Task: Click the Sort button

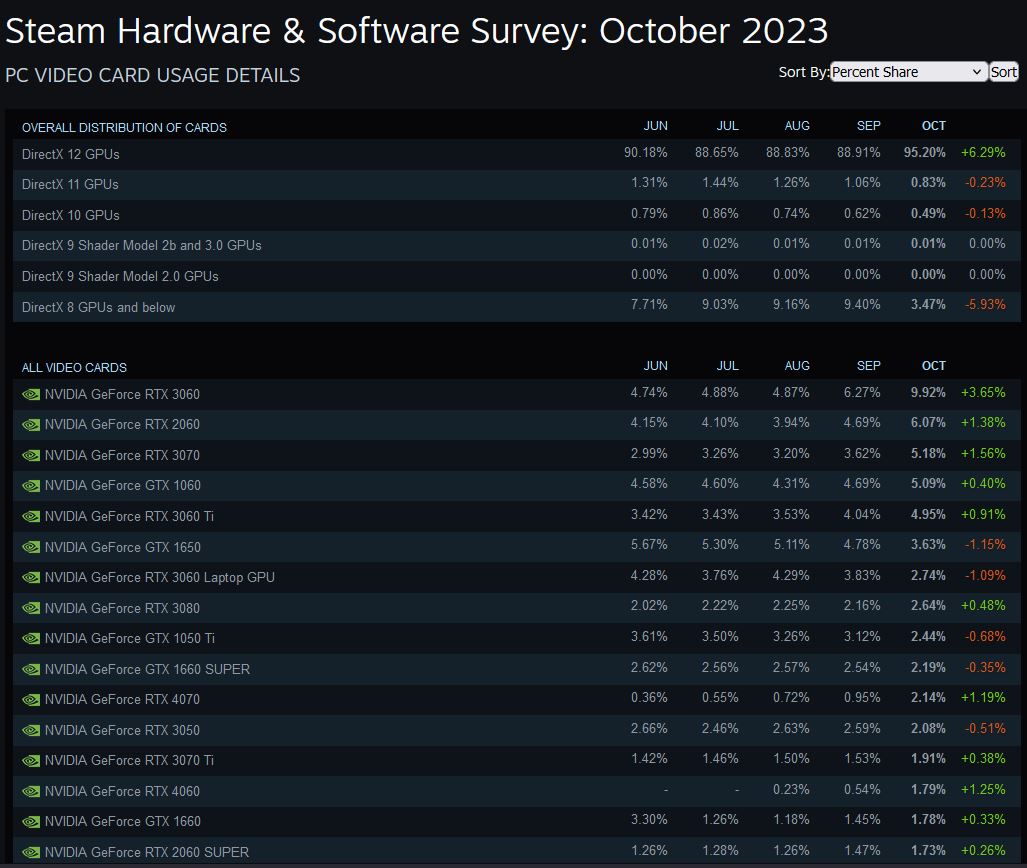Action: click(x=1002, y=71)
